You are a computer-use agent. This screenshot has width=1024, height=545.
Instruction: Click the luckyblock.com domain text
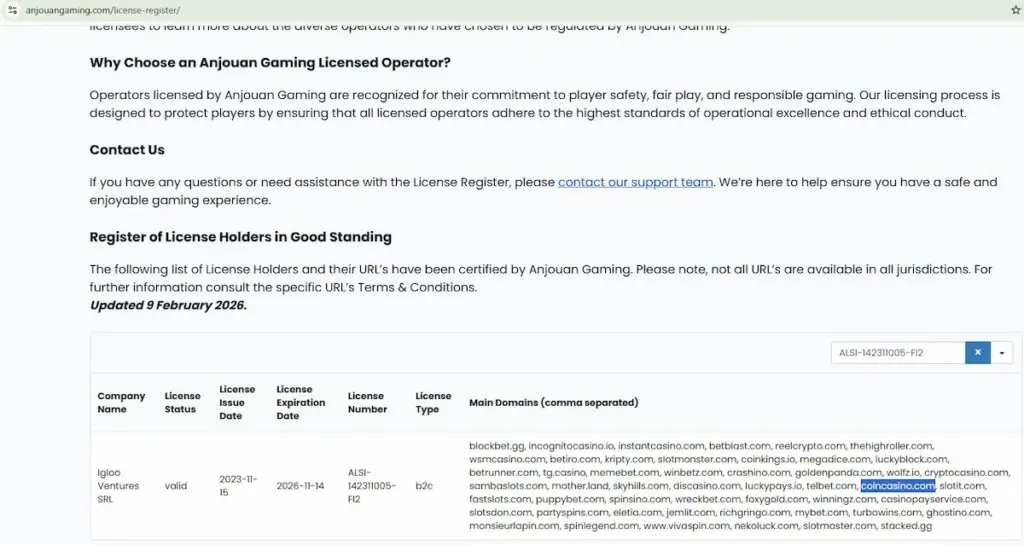click(910, 459)
